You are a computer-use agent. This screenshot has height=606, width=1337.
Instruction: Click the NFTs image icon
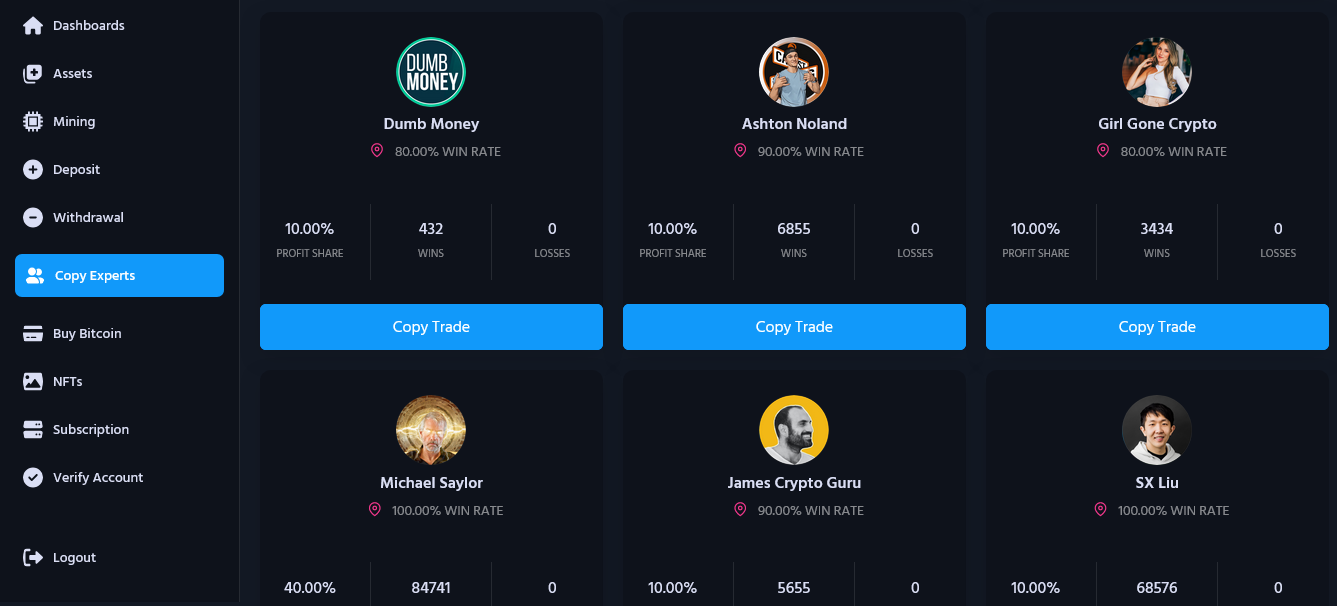click(33, 381)
